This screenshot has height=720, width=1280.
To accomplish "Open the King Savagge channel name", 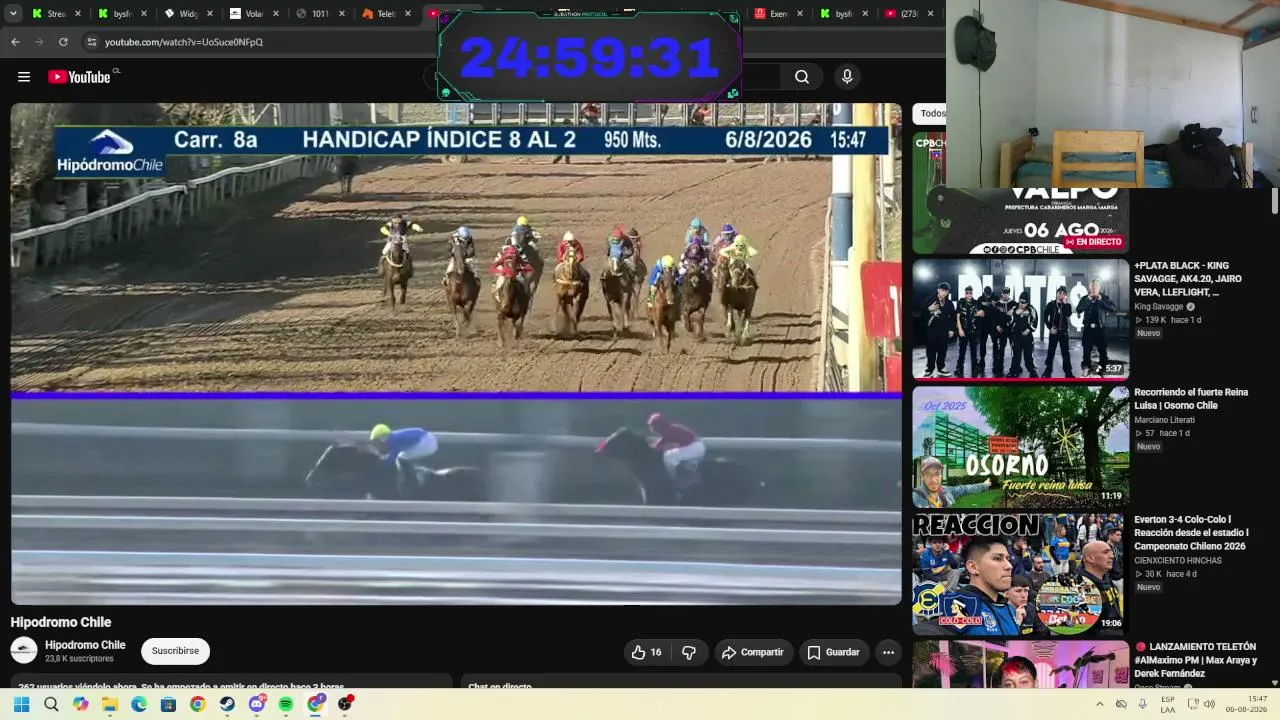I will (x=1158, y=307).
